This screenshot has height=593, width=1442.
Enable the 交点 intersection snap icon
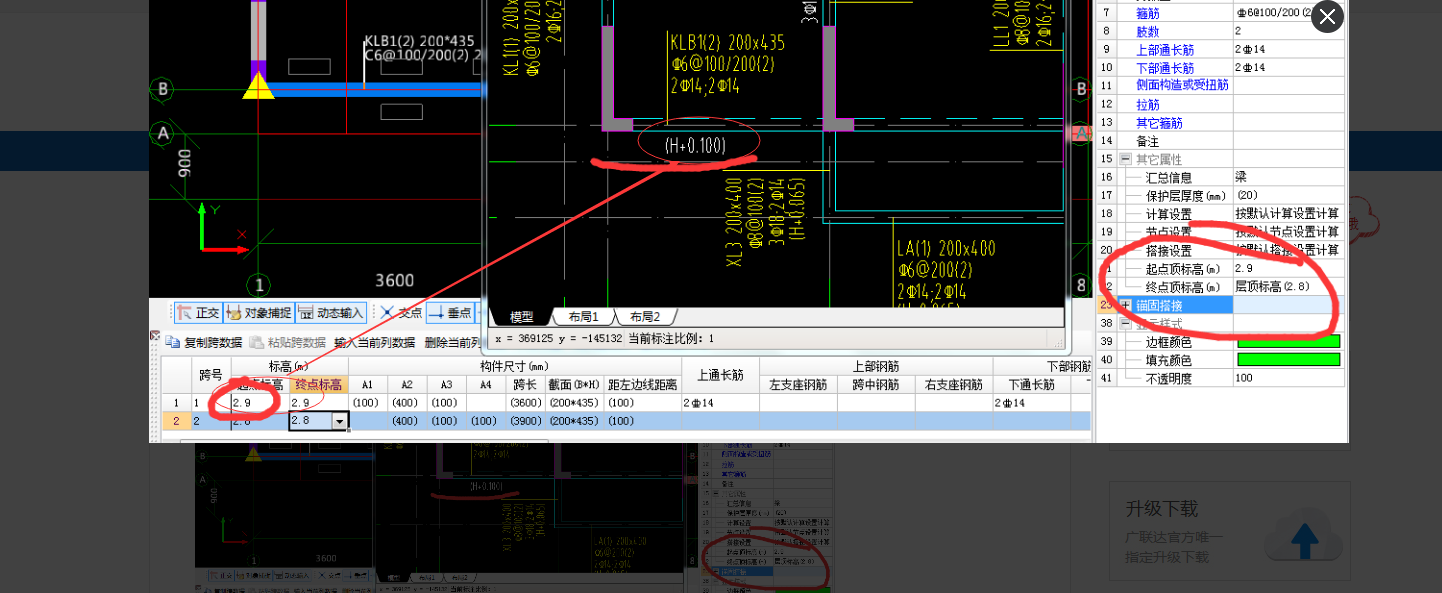pyautogui.click(x=401, y=313)
